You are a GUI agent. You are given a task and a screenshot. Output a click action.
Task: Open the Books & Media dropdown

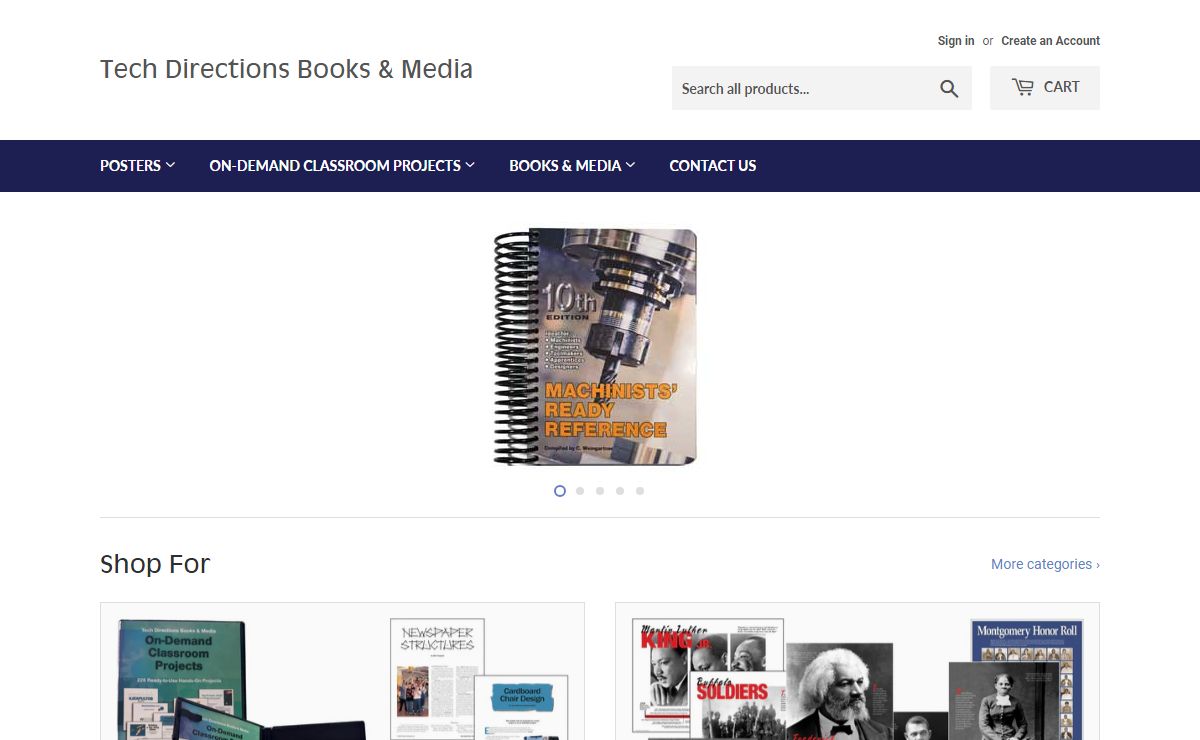pos(572,166)
